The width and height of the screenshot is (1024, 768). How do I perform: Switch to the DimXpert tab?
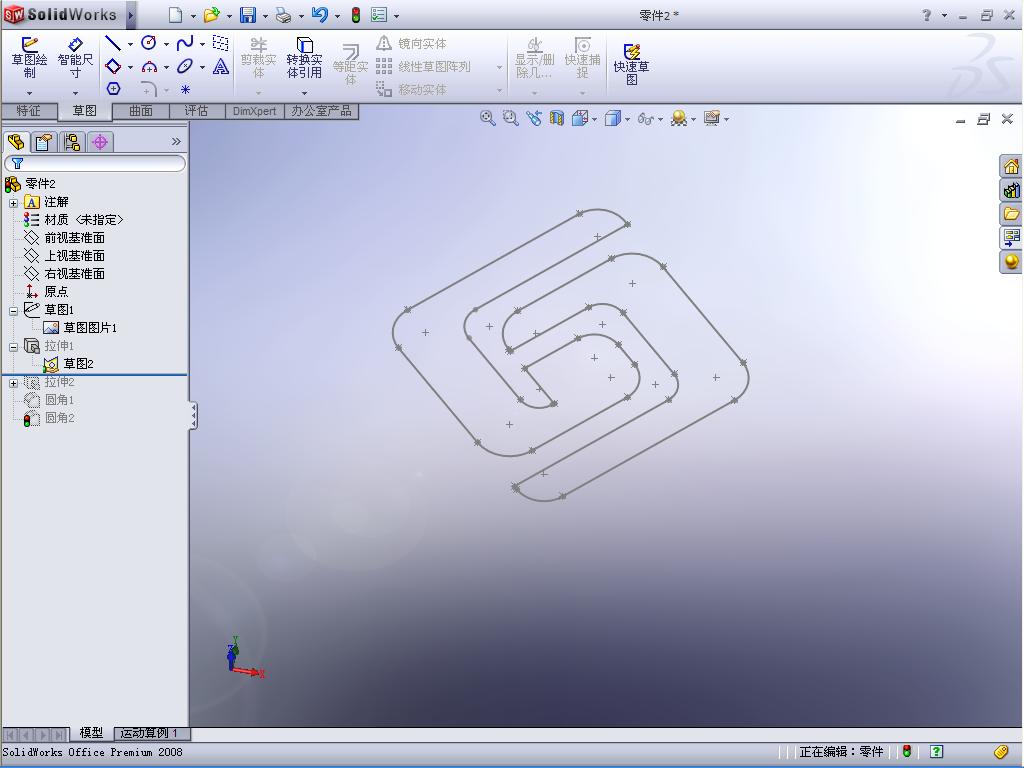255,111
